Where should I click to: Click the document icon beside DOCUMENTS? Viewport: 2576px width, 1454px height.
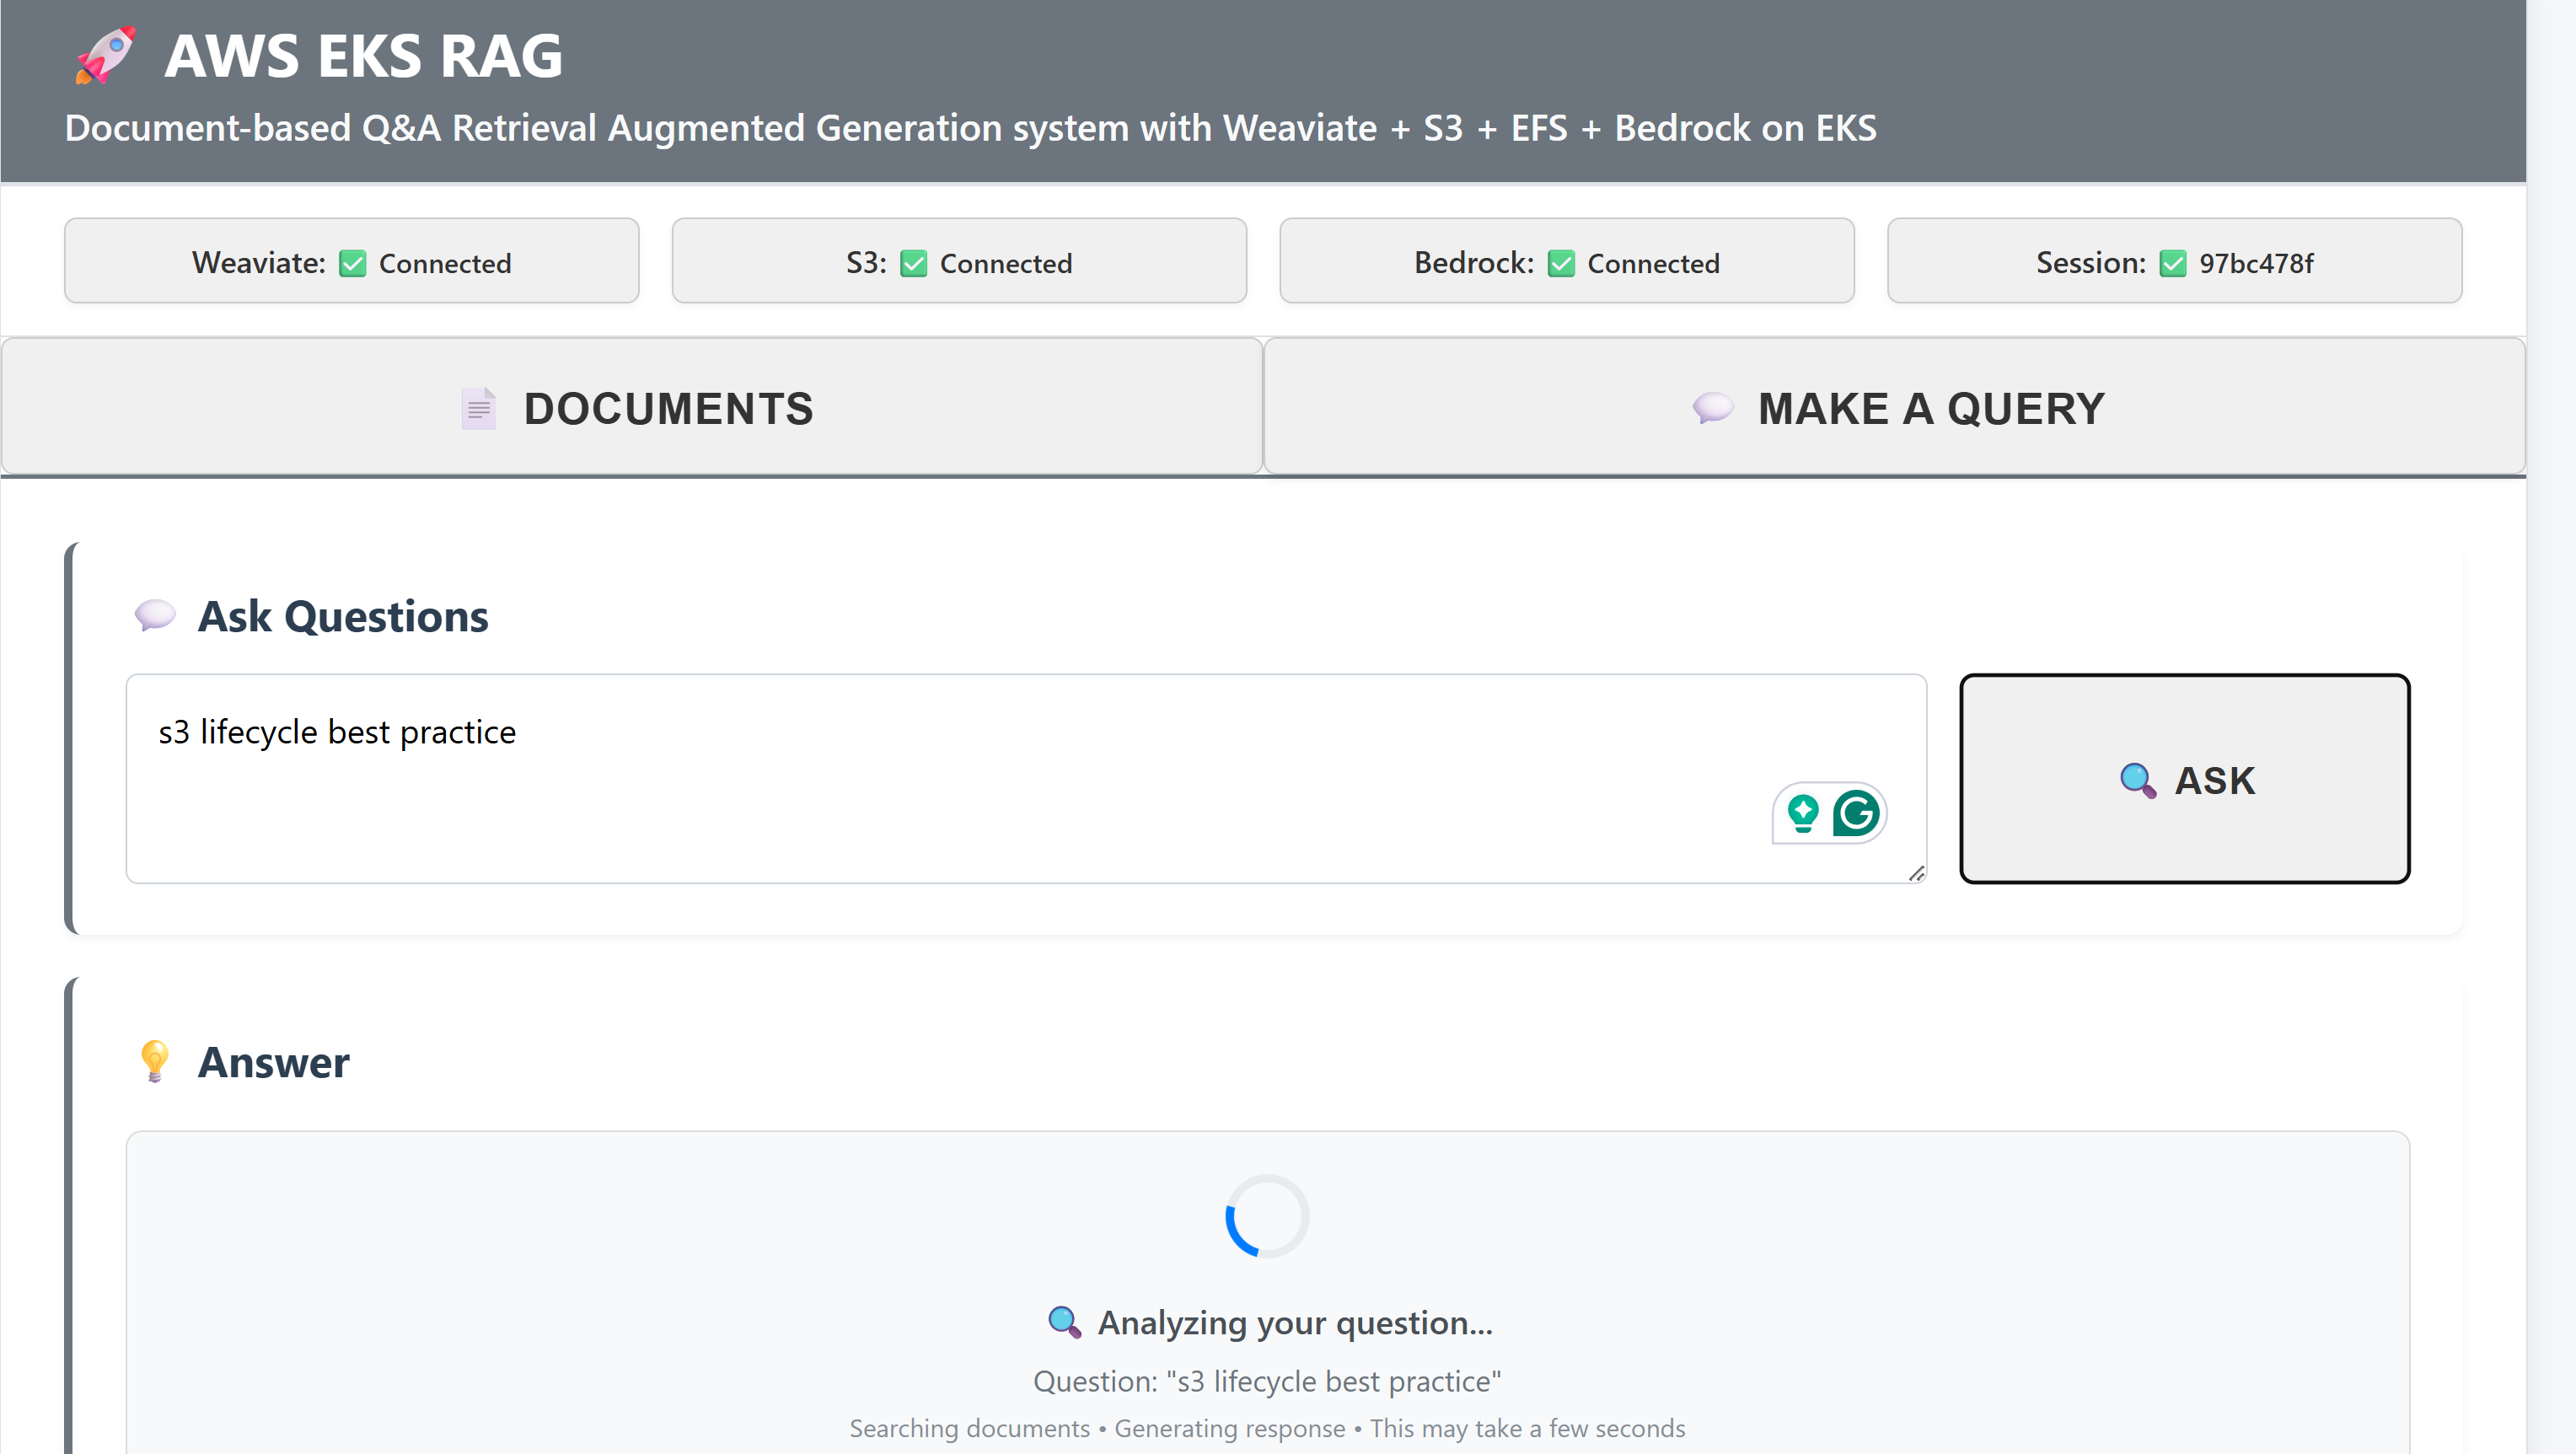coord(478,409)
